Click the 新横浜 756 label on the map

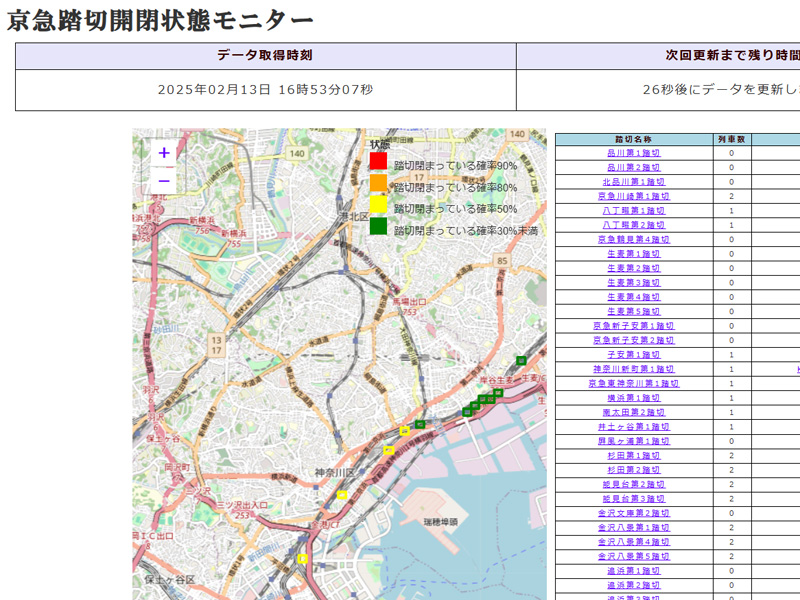click(x=203, y=225)
